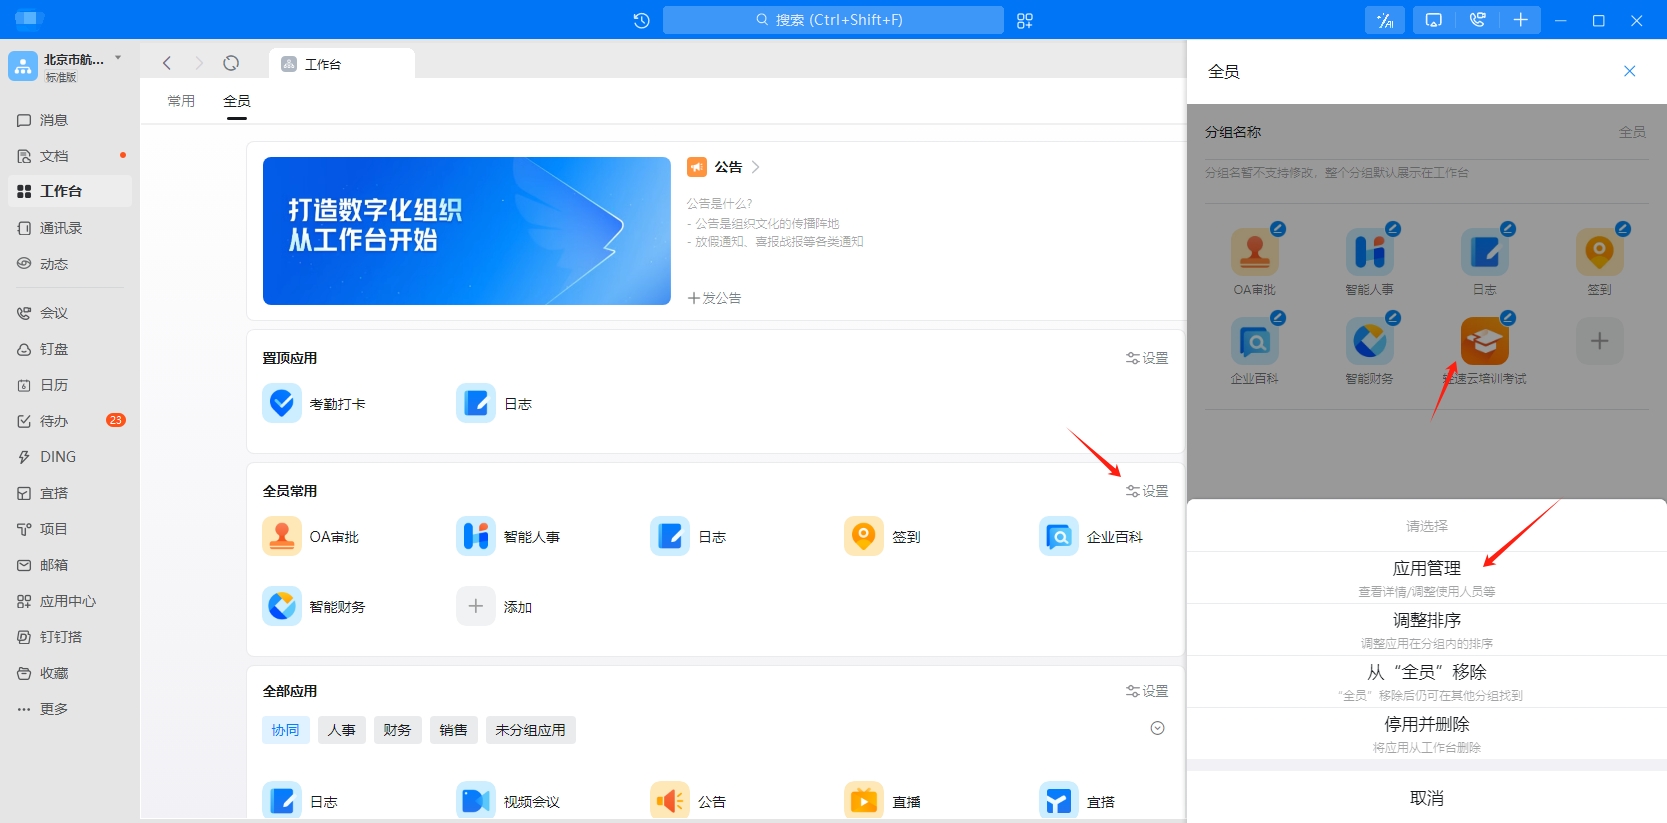The height and width of the screenshot is (823, 1667).
Task: Open 设置 for the 全员常用 section
Action: 1147,491
